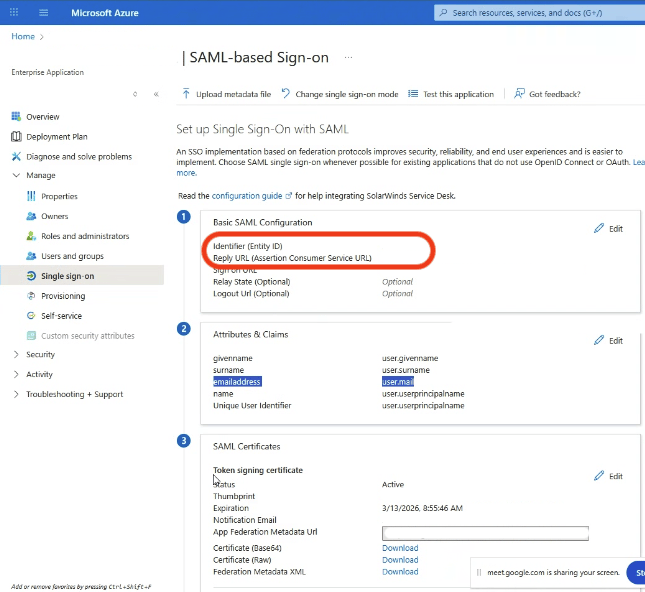Download the Federation Metadata XML
The image size is (645, 592).
coord(400,572)
